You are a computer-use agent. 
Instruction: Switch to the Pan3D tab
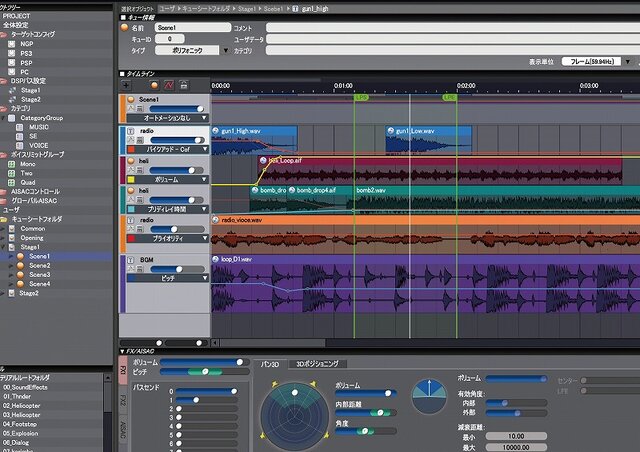pos(270,363)
